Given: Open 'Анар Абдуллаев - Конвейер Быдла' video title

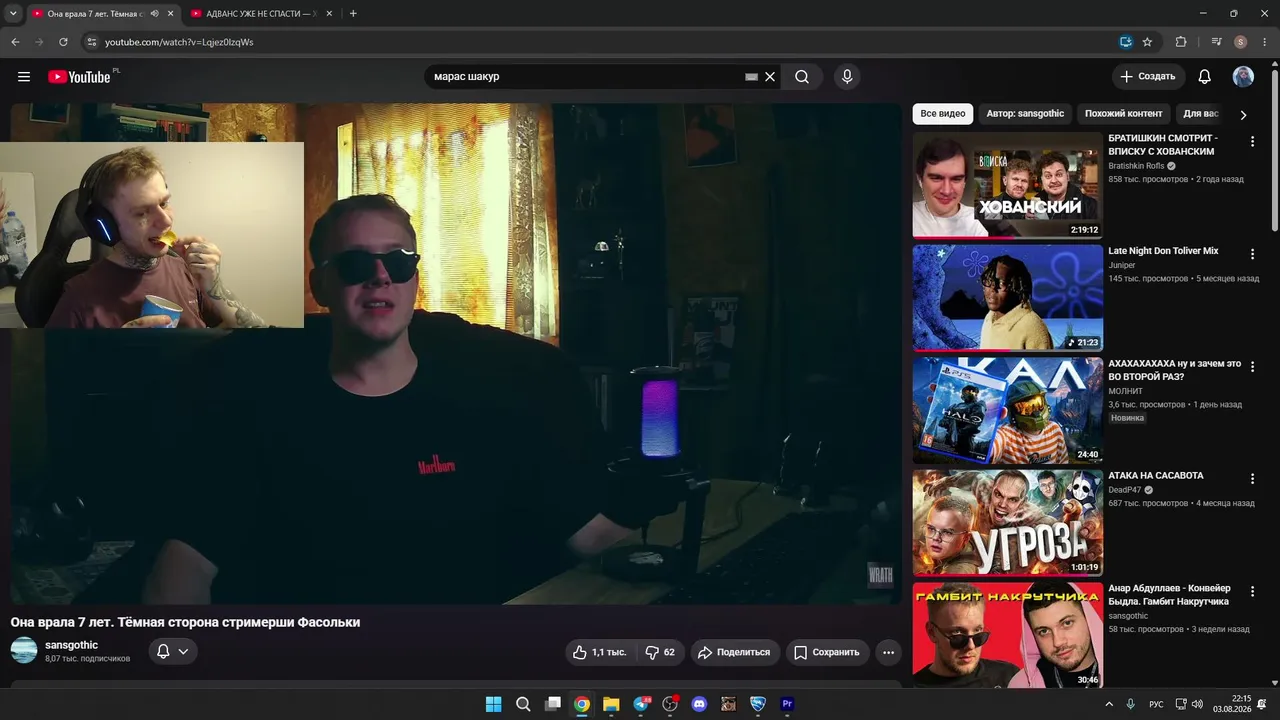Looking at the screenshot, I should (x=1169, y=595).
